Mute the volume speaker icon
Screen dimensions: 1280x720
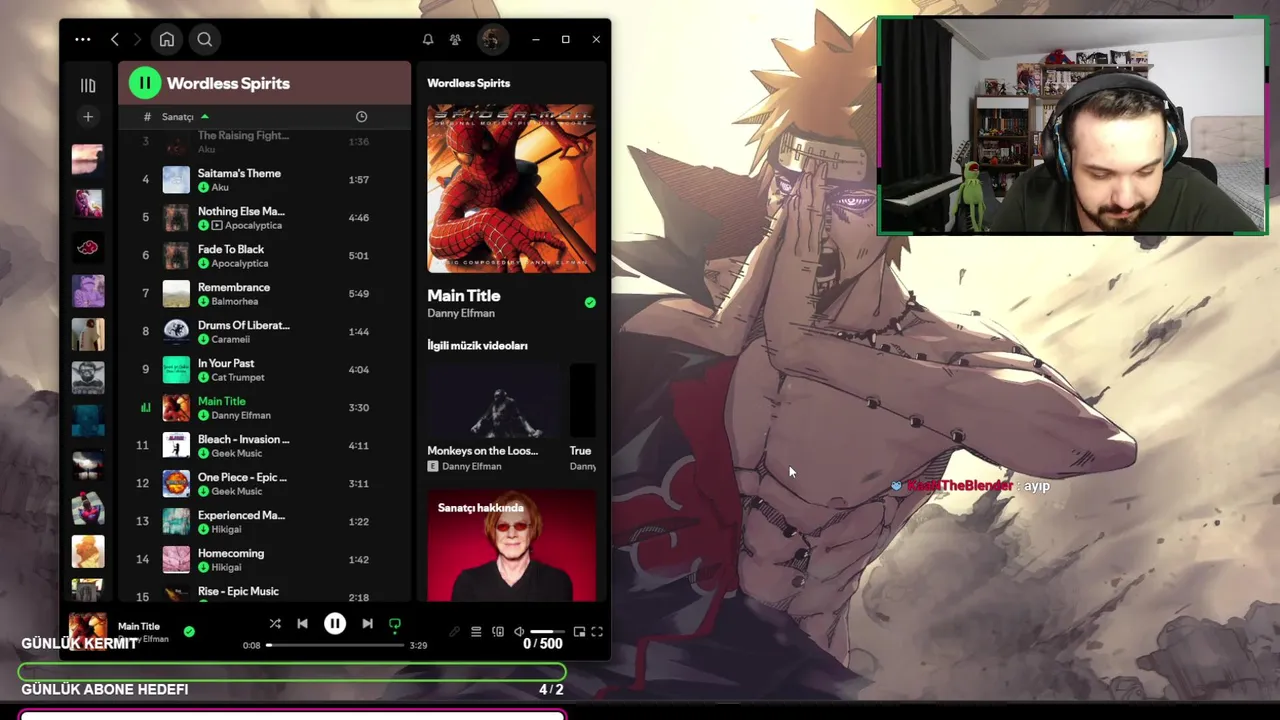[x=519, y=632]
